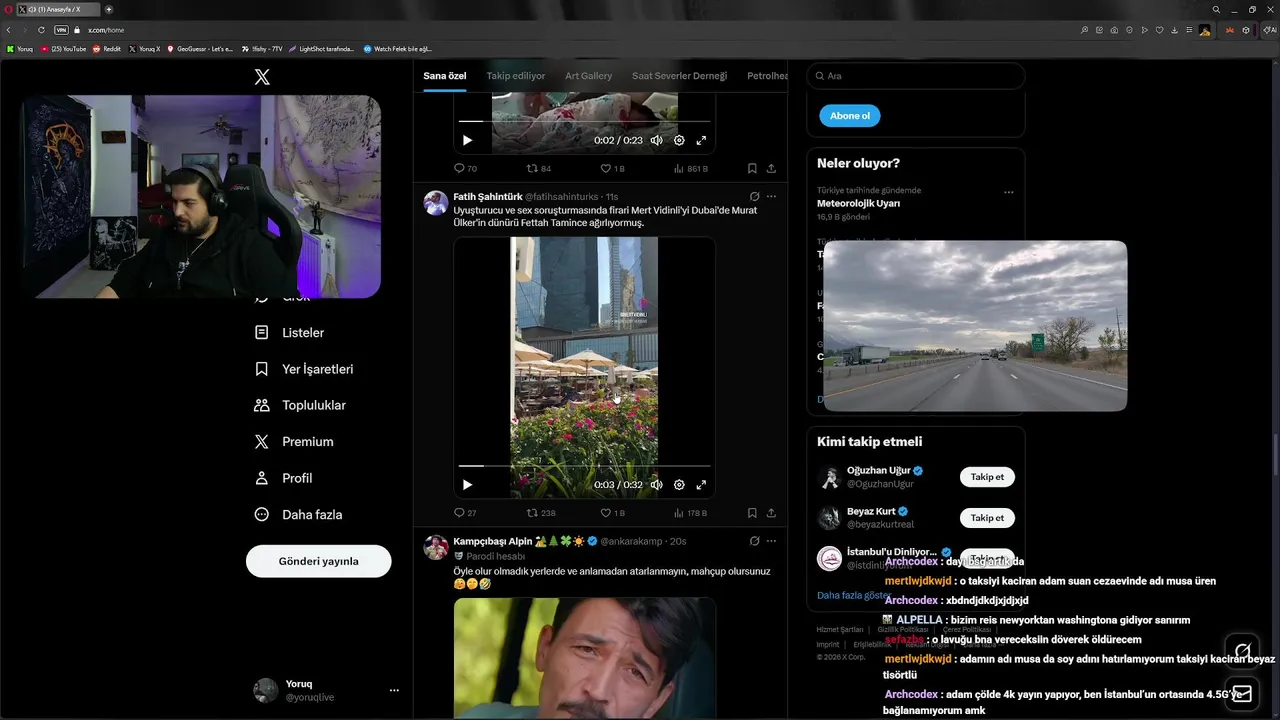Open settings on the top 0:23 video

coord(679,141)
